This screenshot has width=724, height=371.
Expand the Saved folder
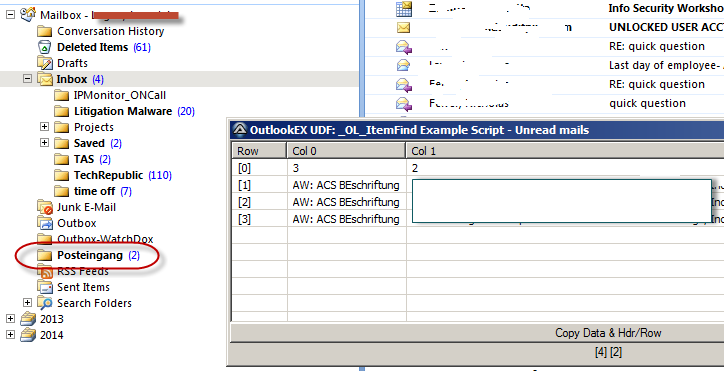[44, 143]
